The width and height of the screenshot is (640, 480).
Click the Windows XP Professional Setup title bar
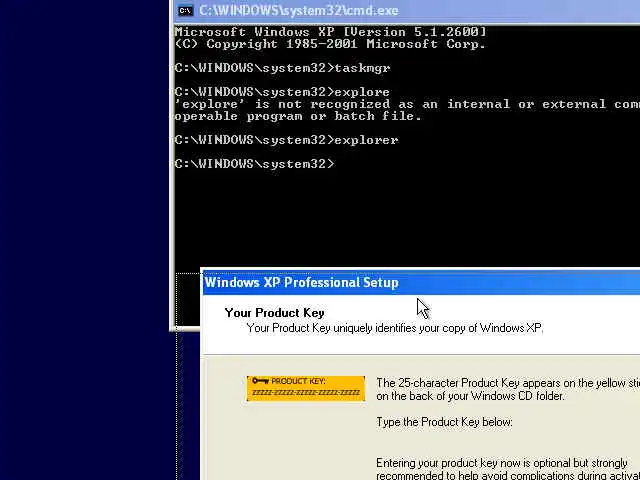421,282
